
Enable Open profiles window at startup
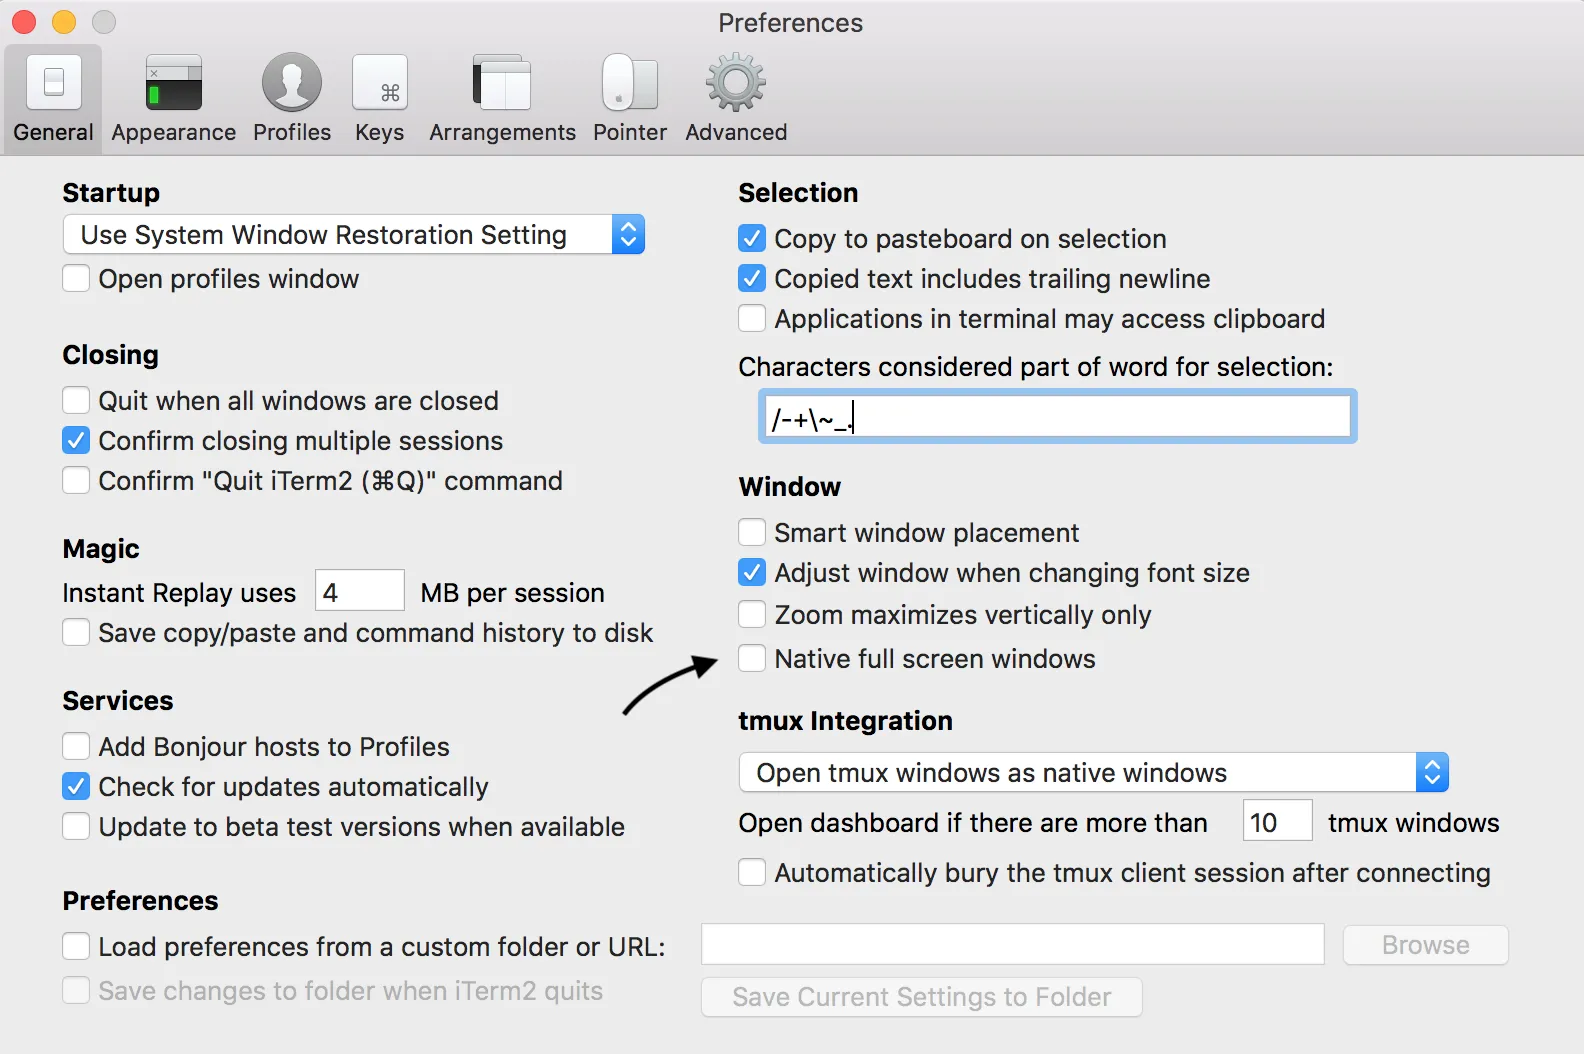click(76, 278)
